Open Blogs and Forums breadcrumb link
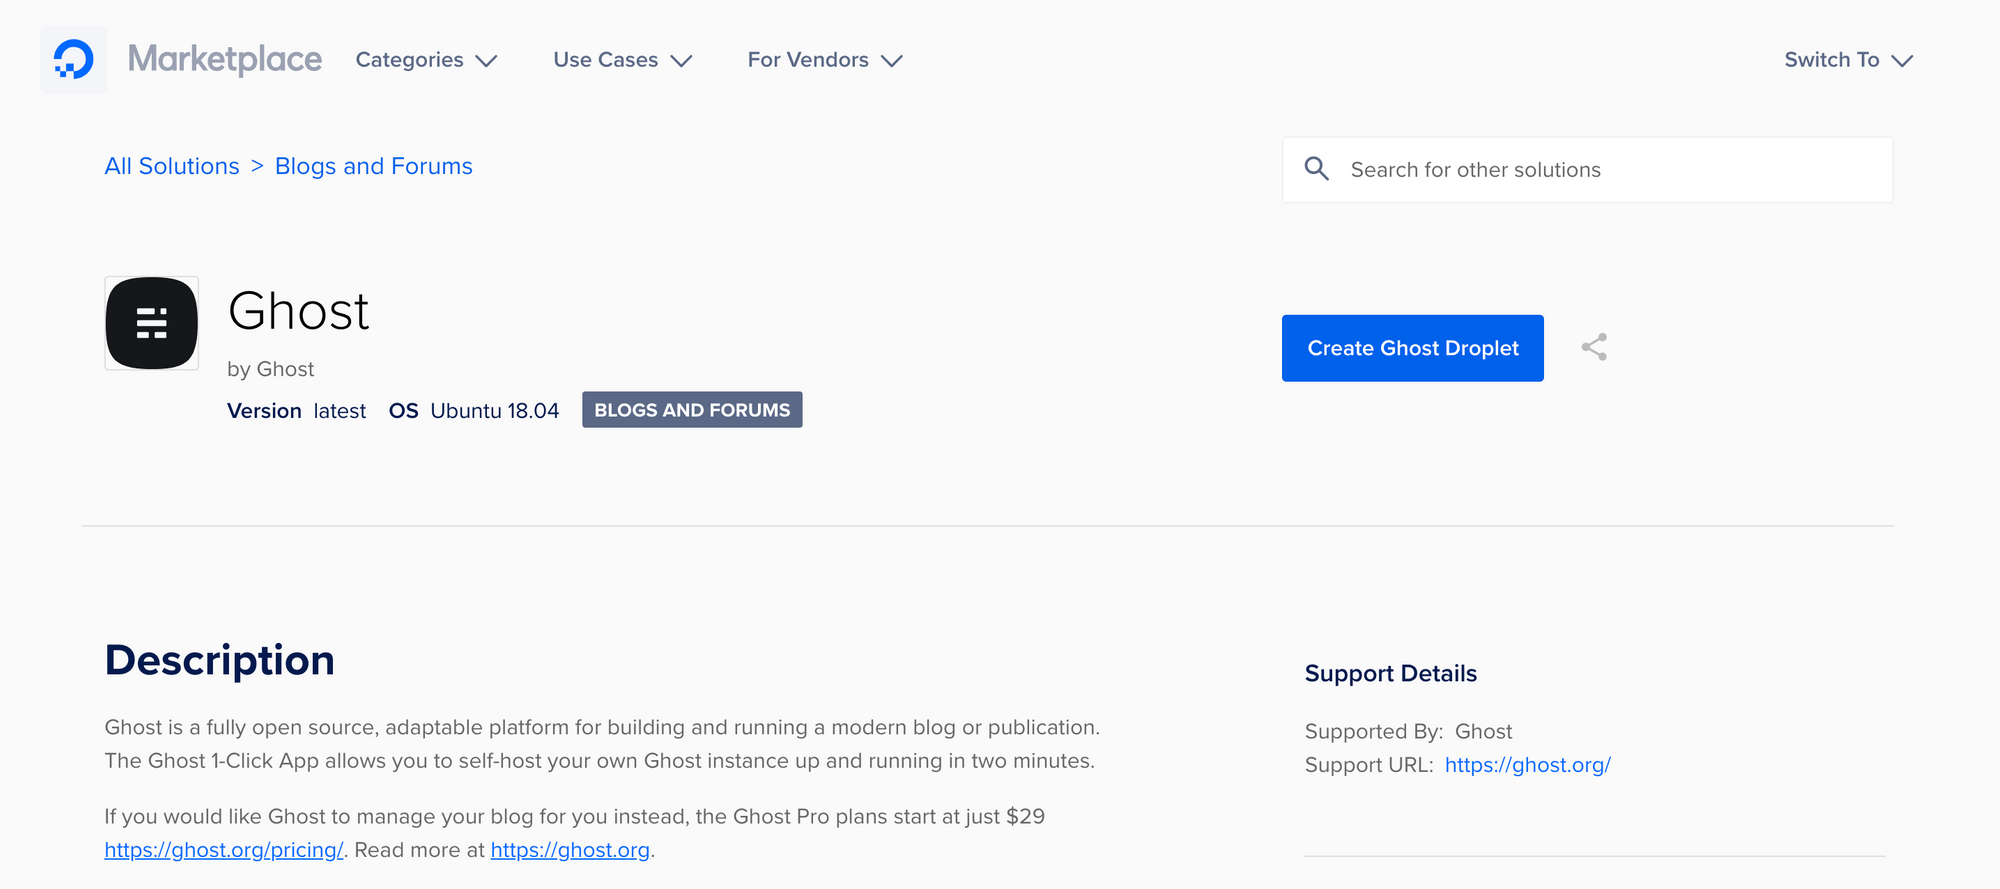Screen dimensions: 2000x889 (374, 166)
